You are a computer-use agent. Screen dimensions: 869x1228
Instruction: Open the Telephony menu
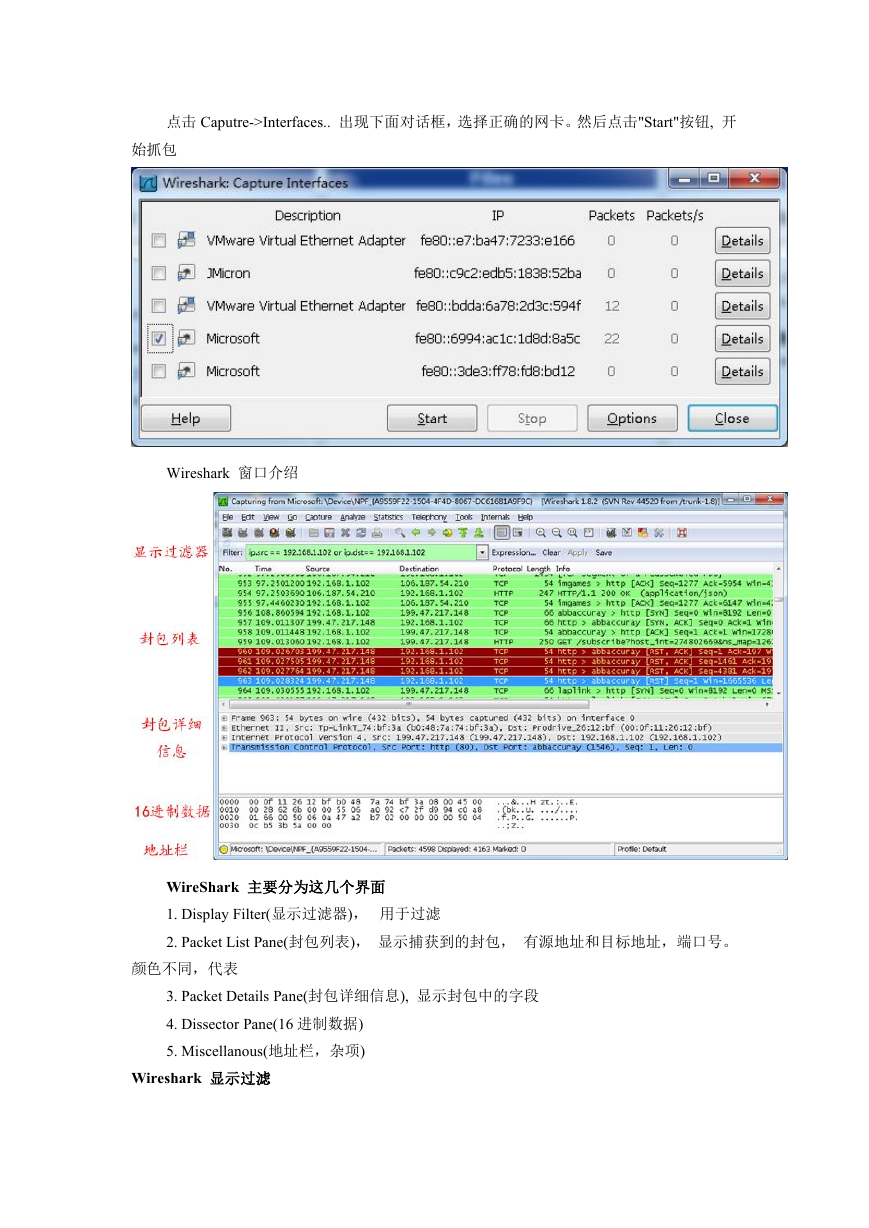pos(429,517)
